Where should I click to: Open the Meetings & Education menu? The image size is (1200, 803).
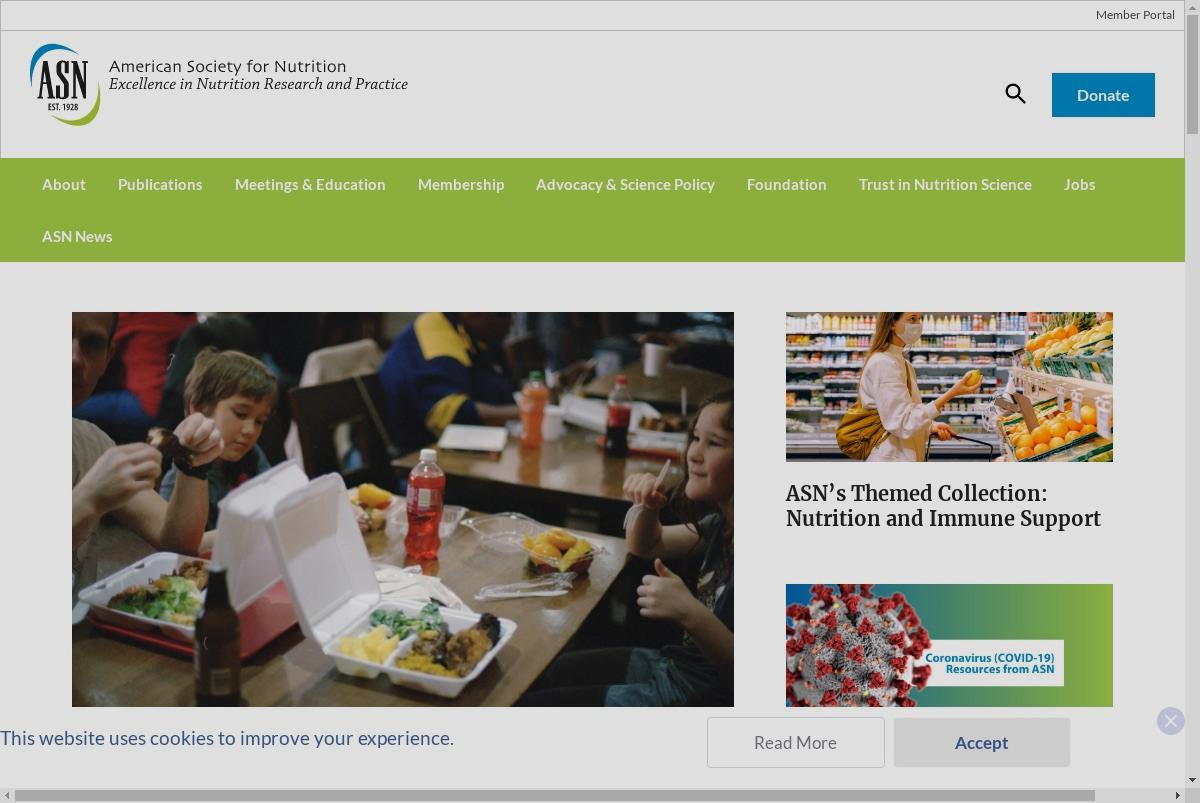click(310, 184)
